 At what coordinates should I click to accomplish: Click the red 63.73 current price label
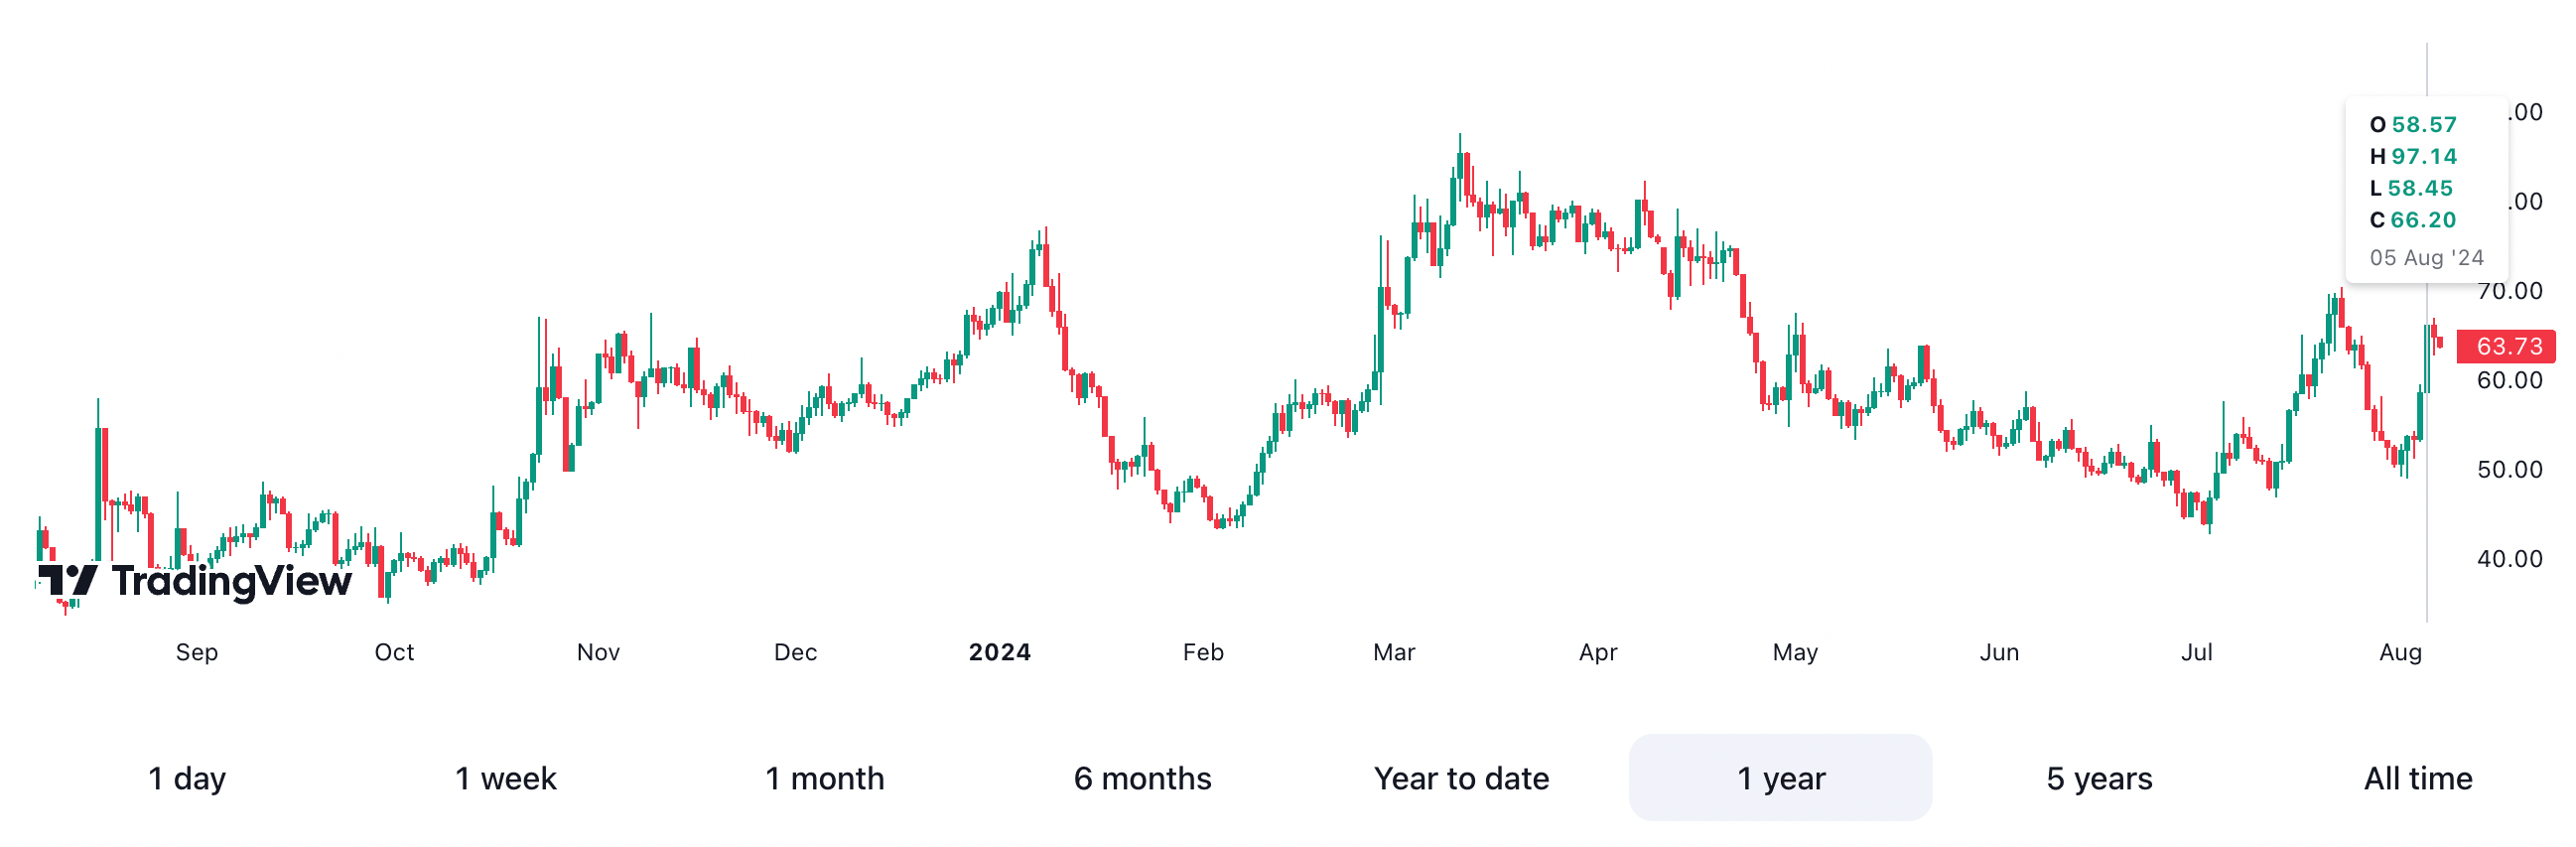pyautogui.click(x=2508, y=347)
